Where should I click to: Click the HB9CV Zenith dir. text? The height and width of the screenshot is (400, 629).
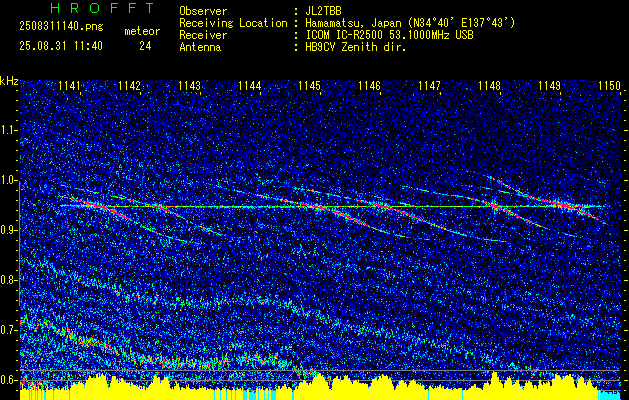pos(356,47)
